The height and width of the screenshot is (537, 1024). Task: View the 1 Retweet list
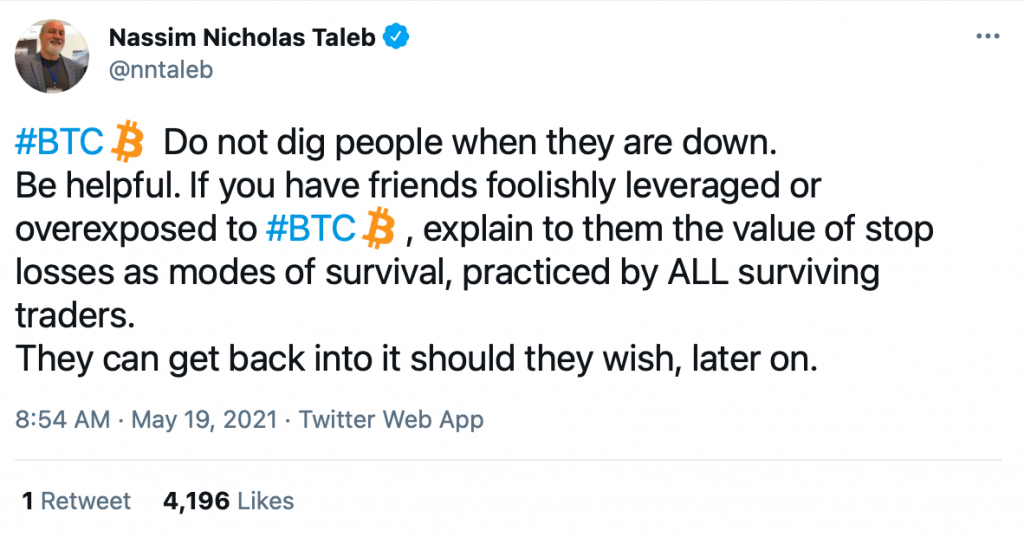click(x=76, y=501)
